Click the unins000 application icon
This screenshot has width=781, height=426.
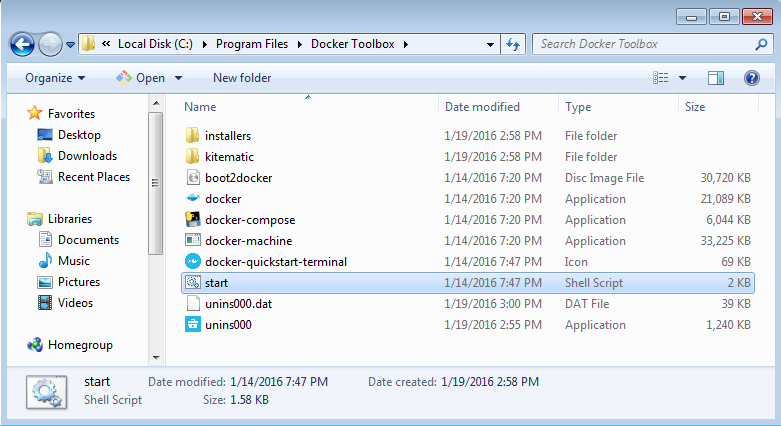pos(193,325)
